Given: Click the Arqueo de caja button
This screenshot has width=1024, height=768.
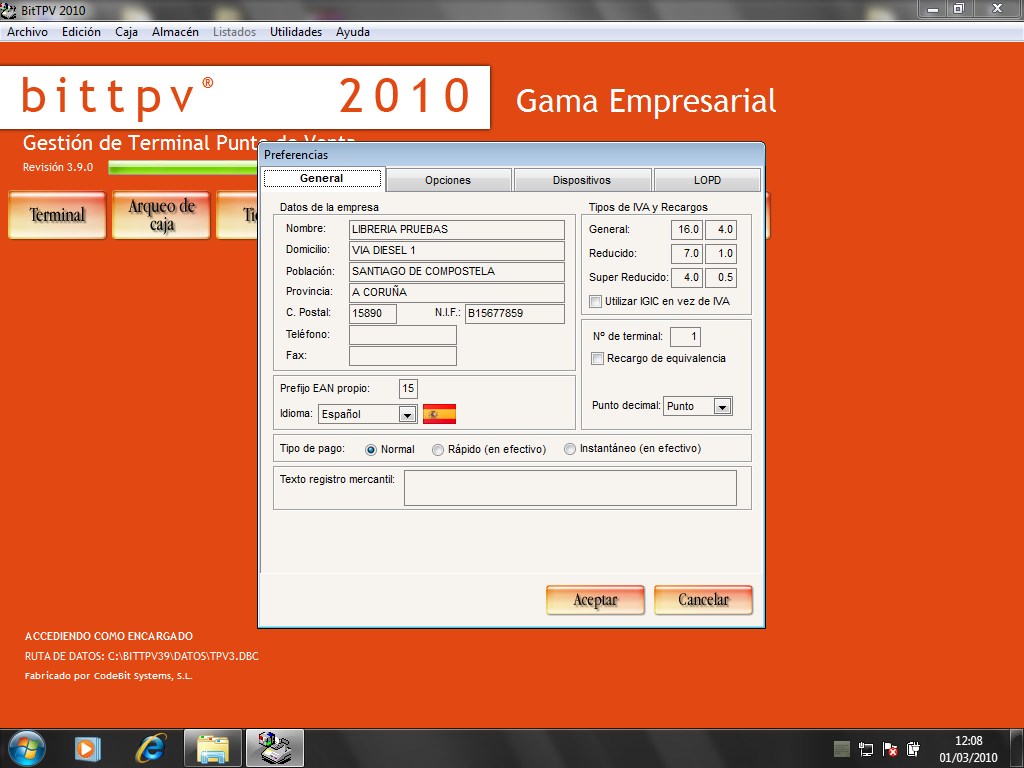Looking at the screenshot, I should click(161, 215).
